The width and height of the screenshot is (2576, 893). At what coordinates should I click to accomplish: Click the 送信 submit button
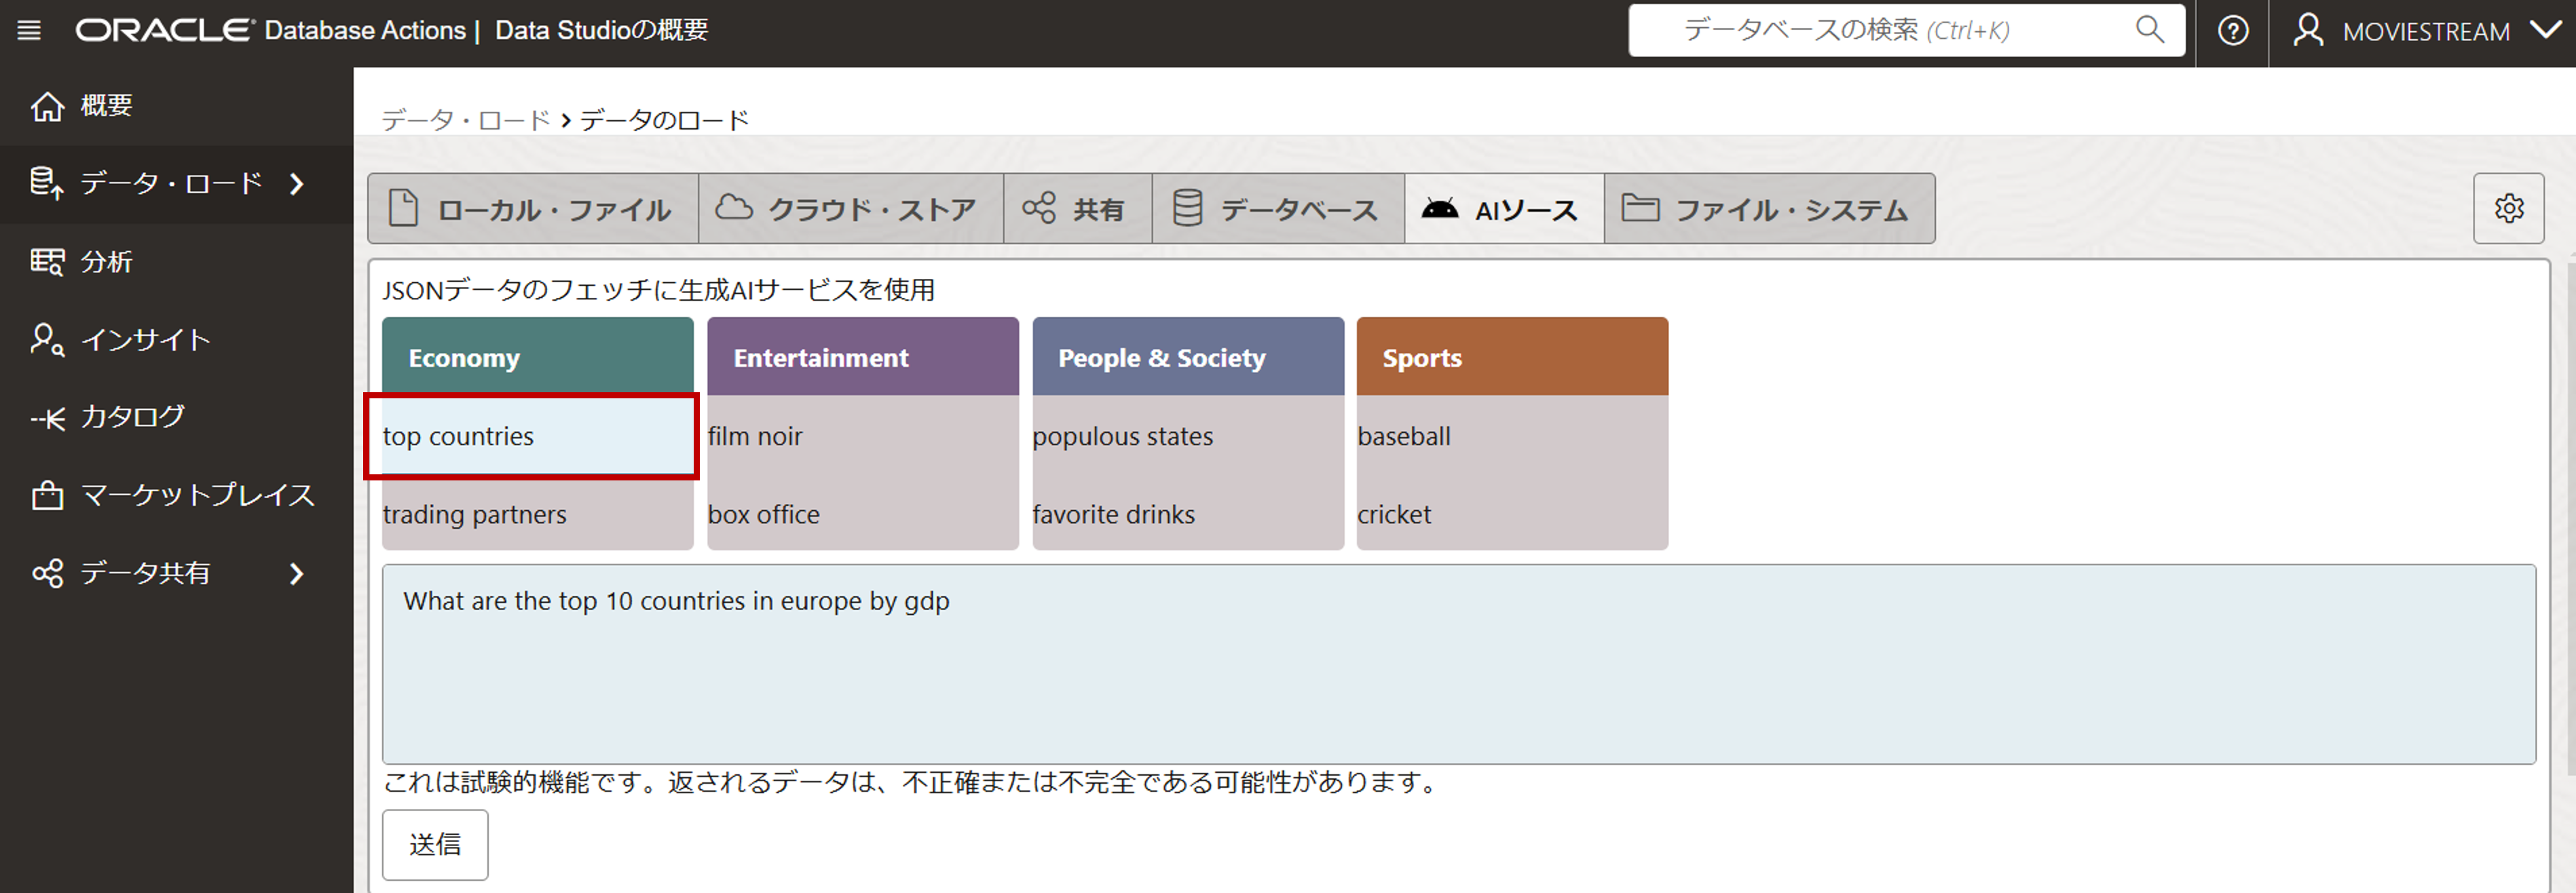pos(435,845)
